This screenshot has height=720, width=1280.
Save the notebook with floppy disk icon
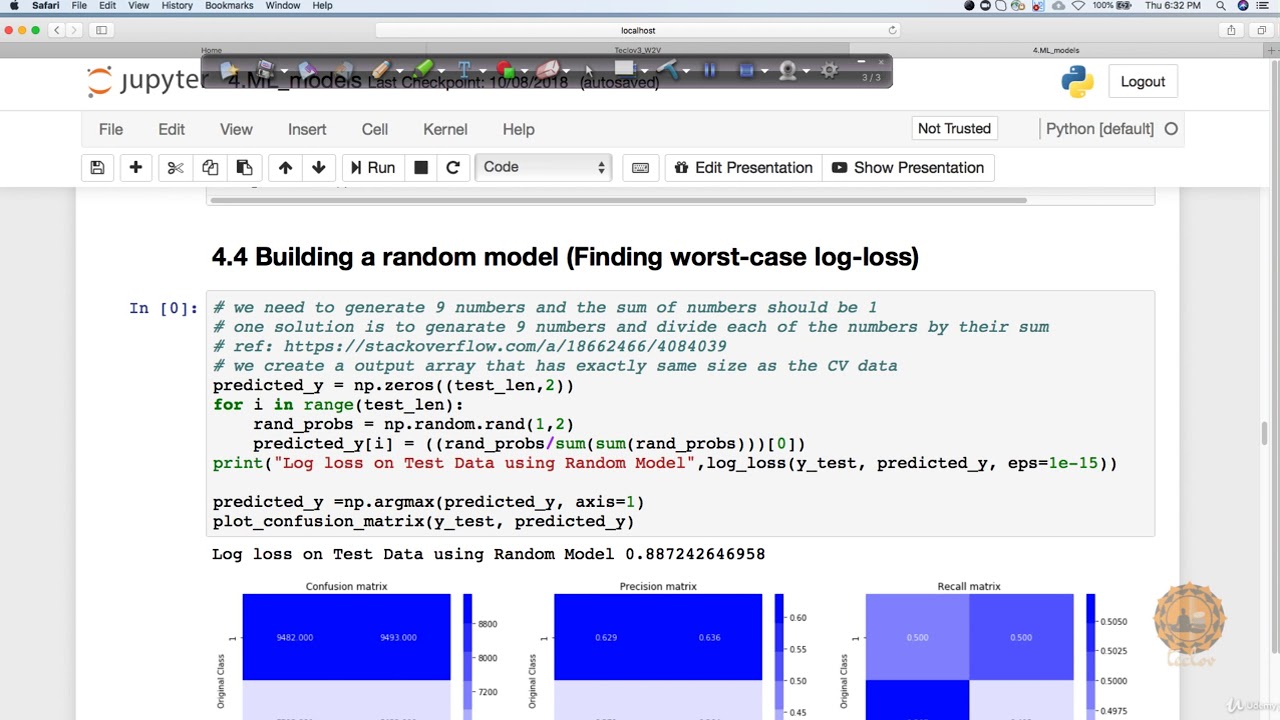[97, 168]
